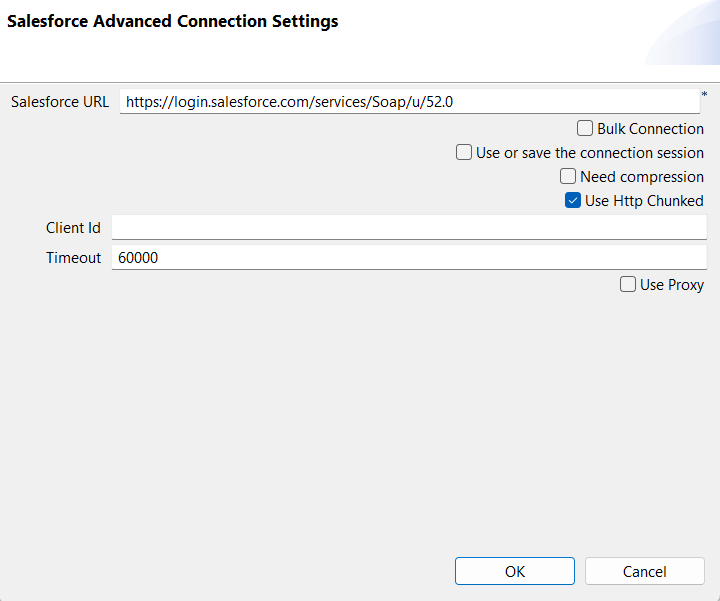Click the Salesforce URL text field
Image resolution: width=720 pixels, height=601 pixels.
(409, 102)
